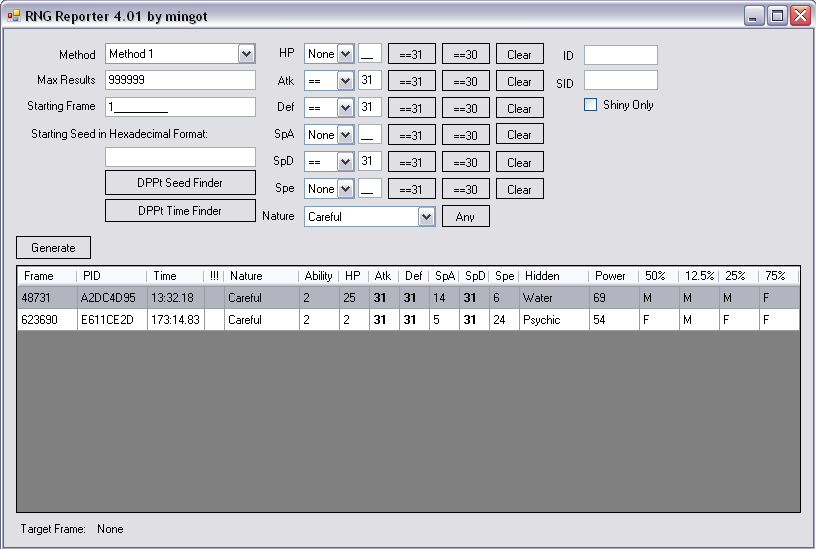The width and height of the screenshot is (816, 549).
Task: Set Spe to ==30
Action: pyautogui.click(x=466, y=189)
